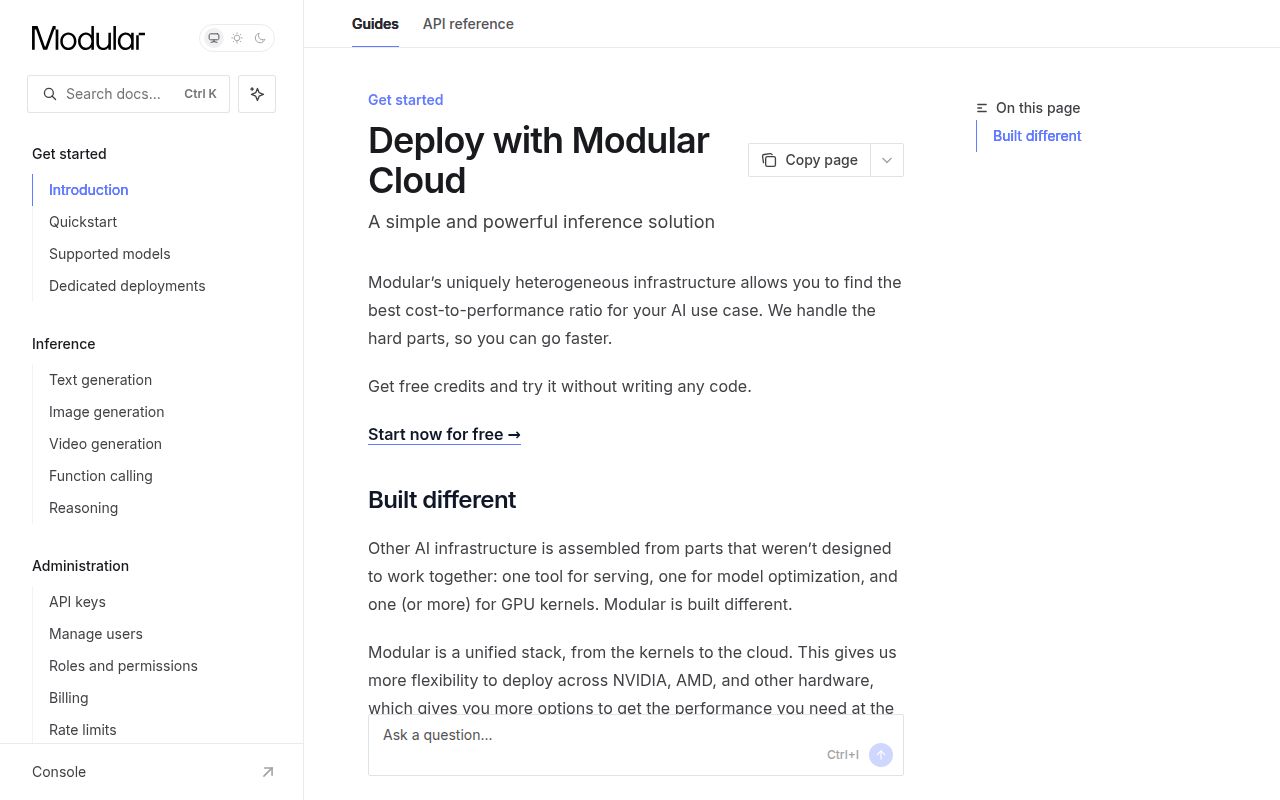Open Dedicated deployments page

[127, 286]
